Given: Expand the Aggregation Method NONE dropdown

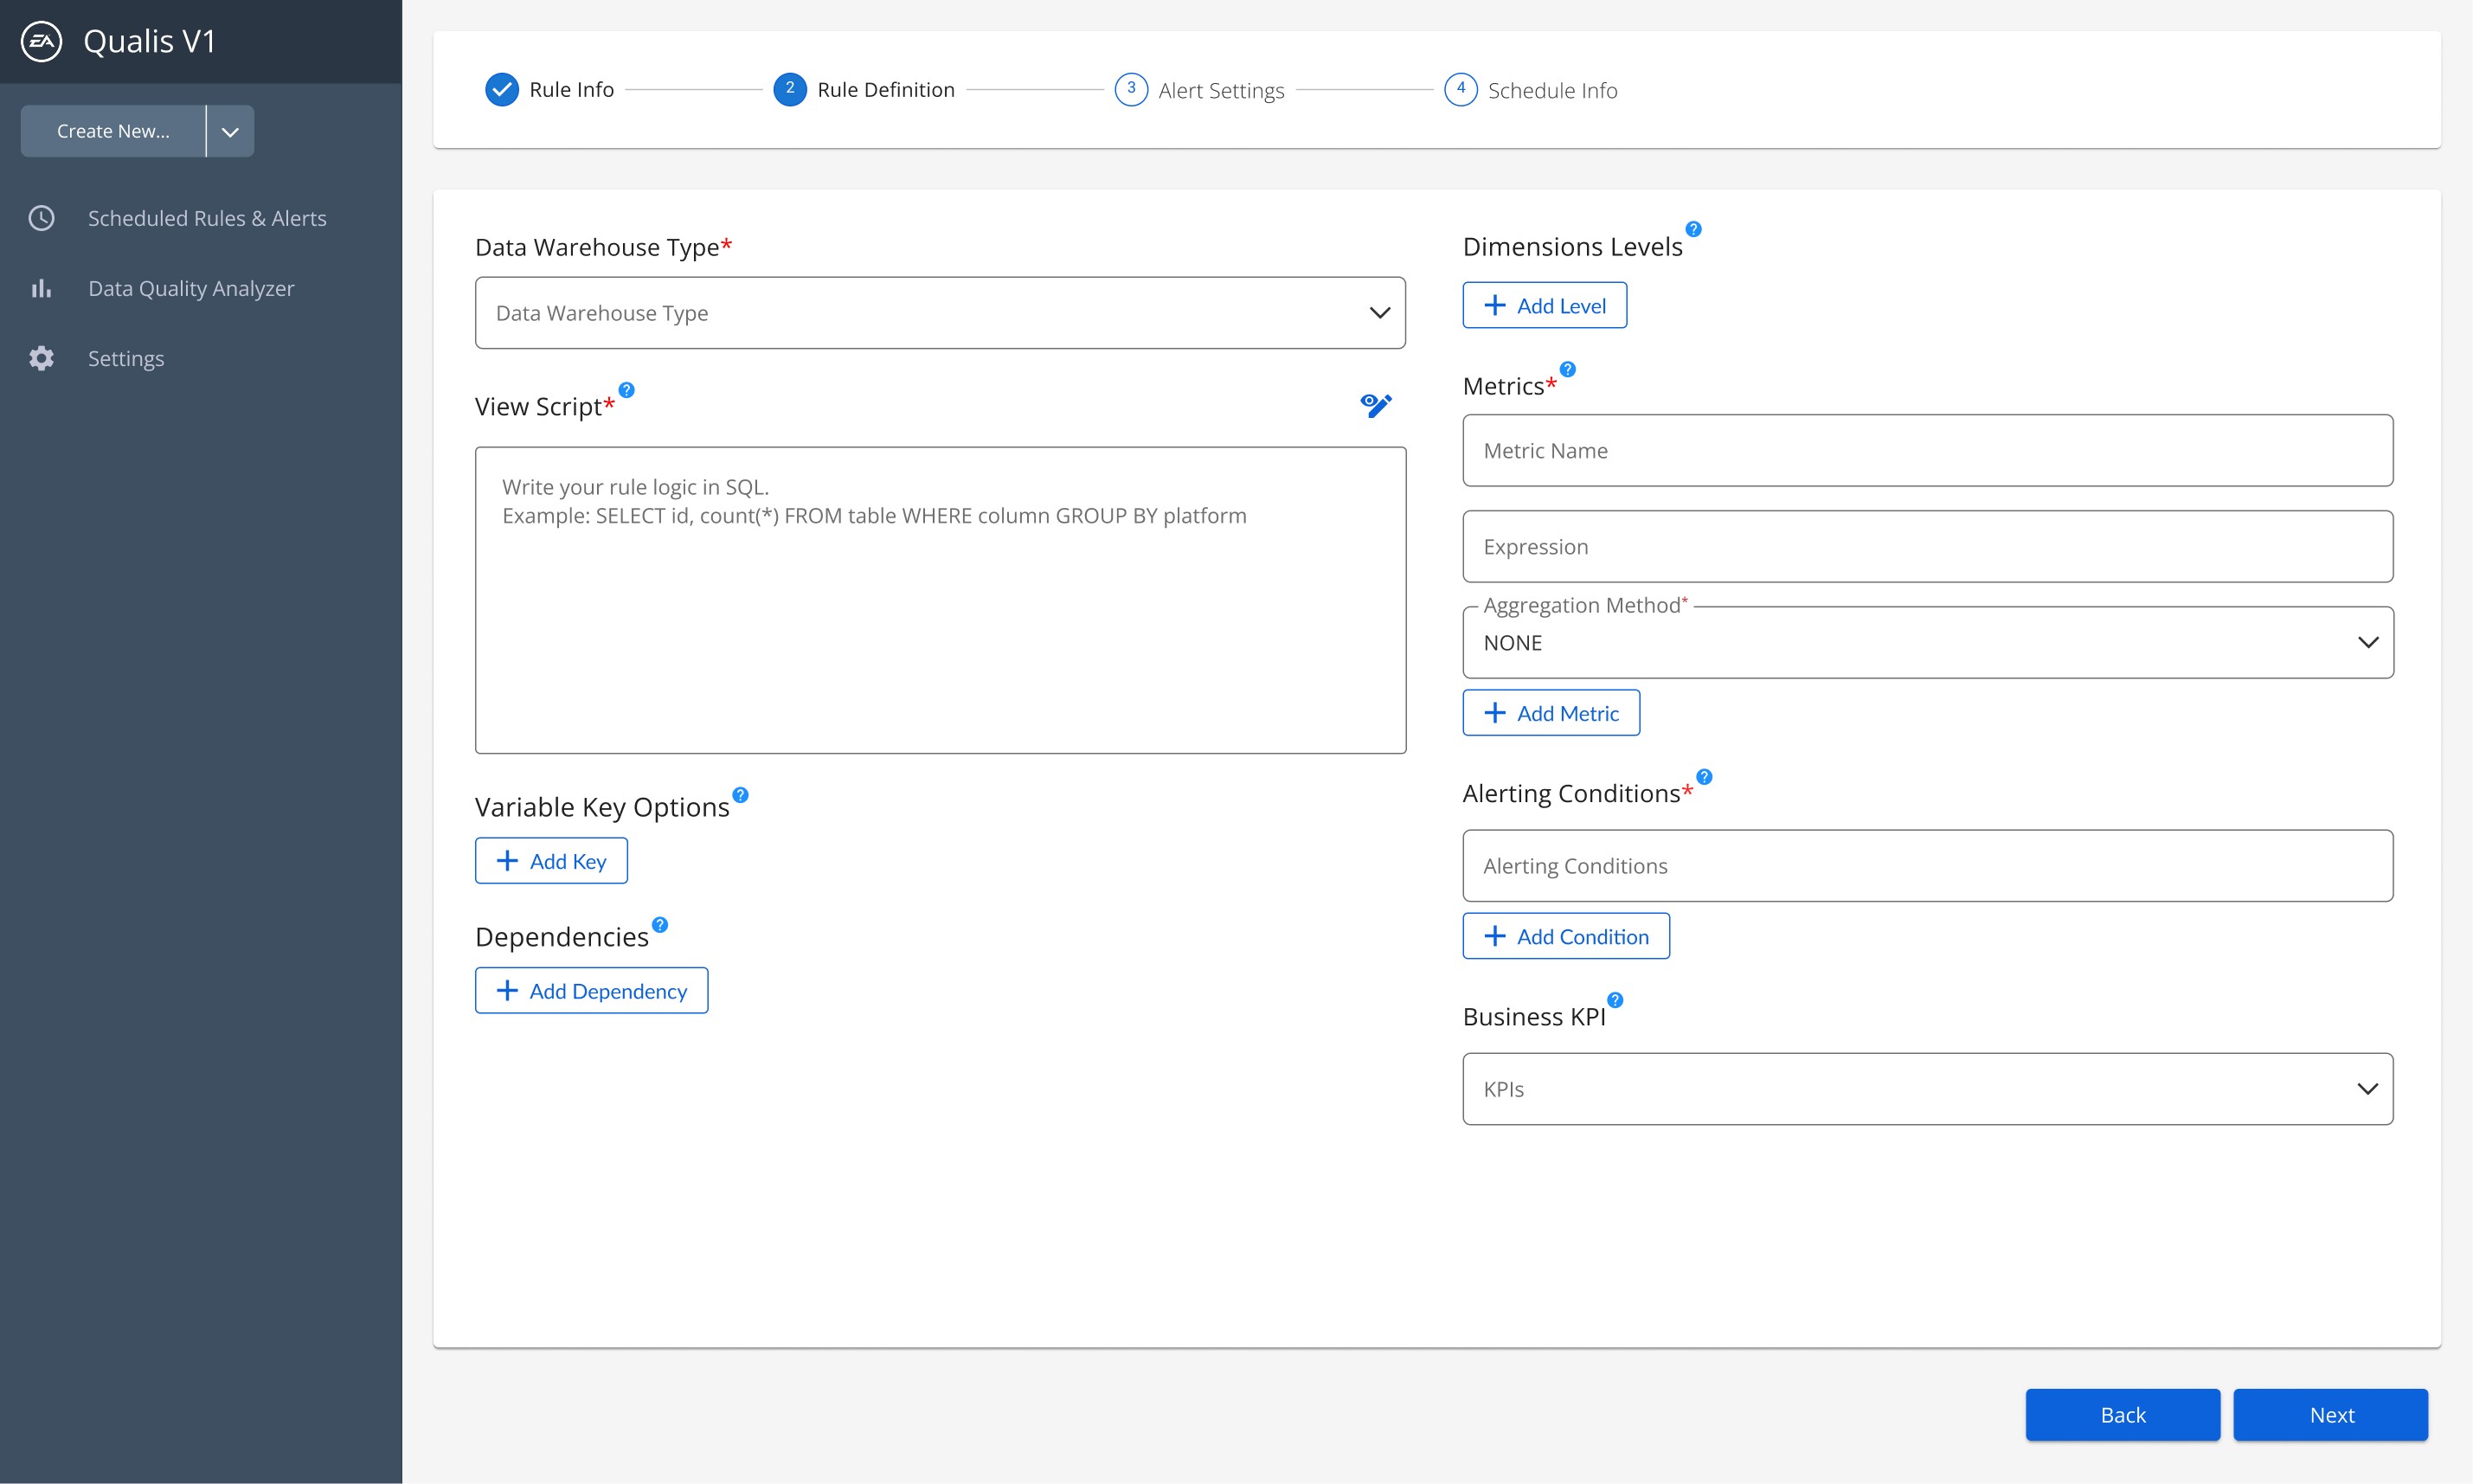Looking at the screenshot, I should click(x=1927, y=642).
